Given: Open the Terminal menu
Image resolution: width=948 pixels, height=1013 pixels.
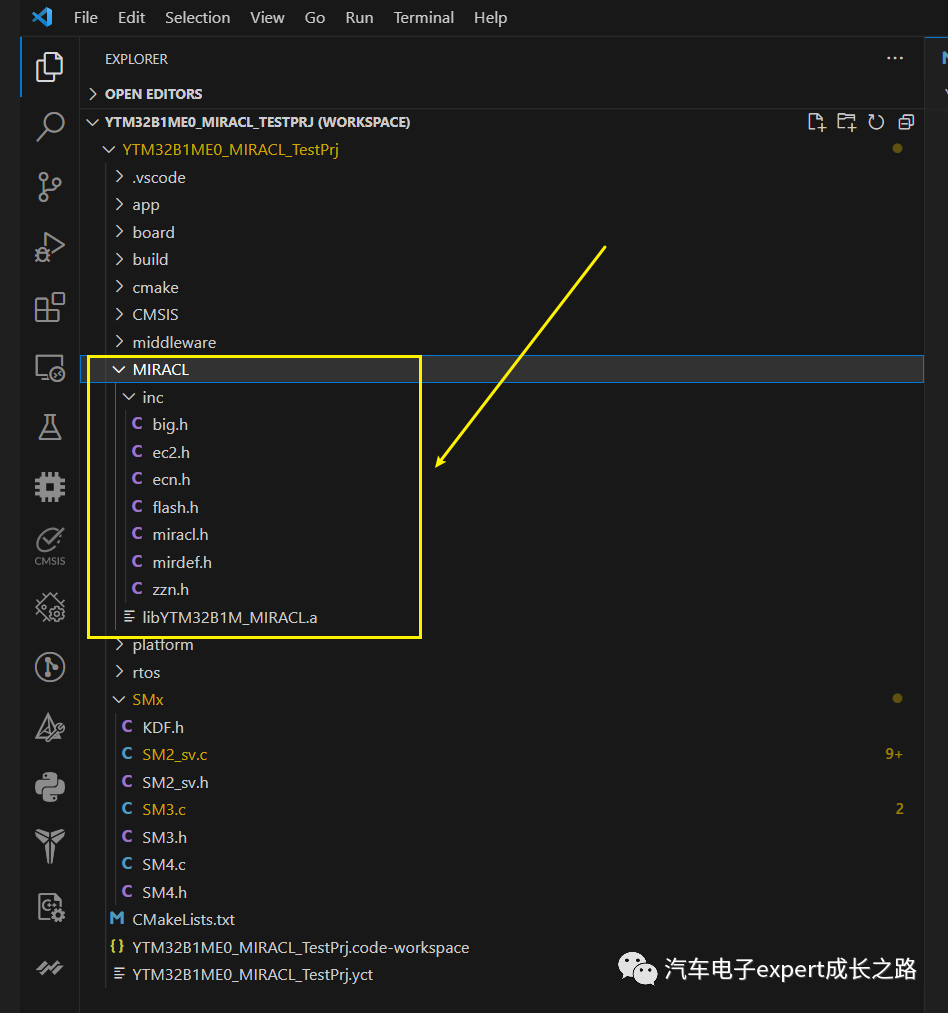Looking at the screenshot, I should (x=423, y=17).
